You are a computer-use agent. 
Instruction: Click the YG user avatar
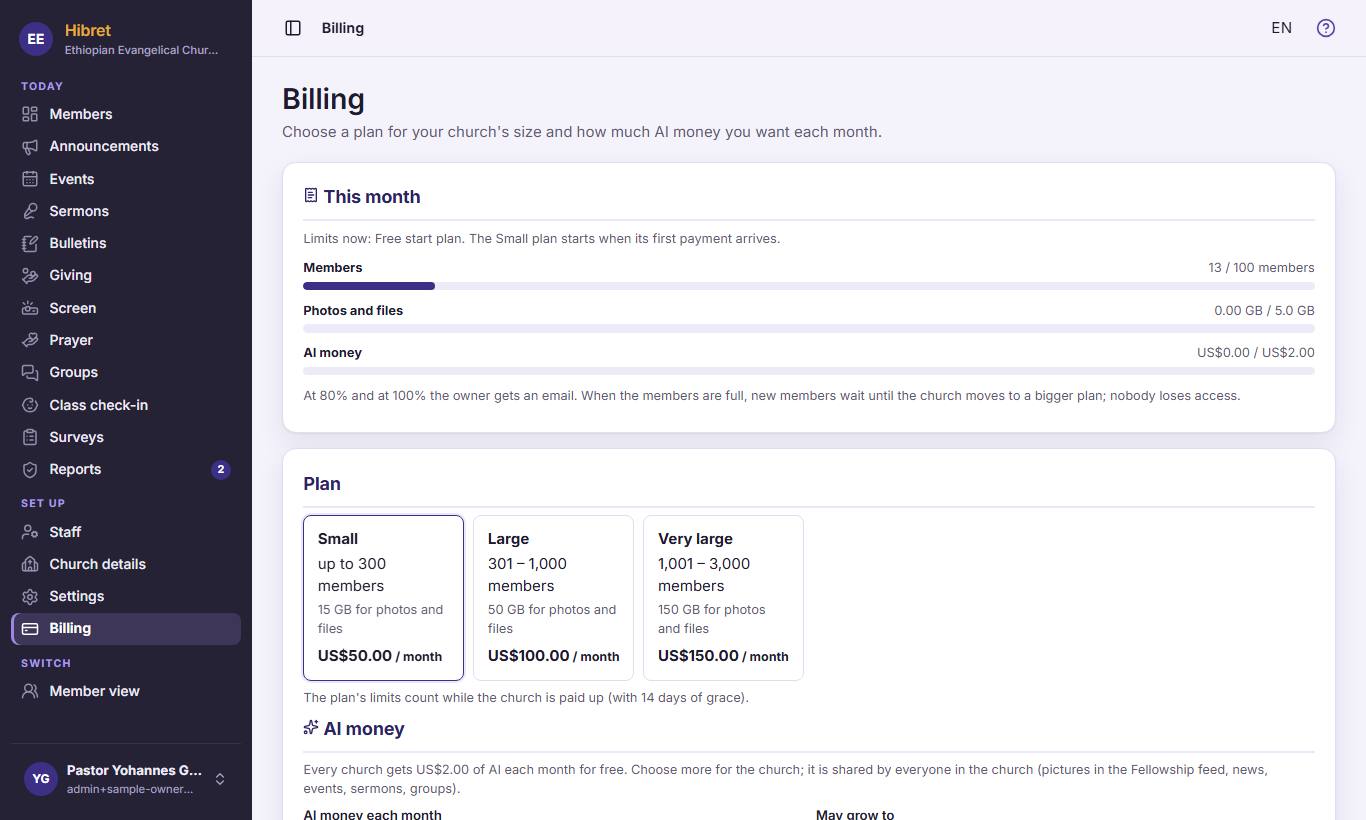tap(40, 779)
